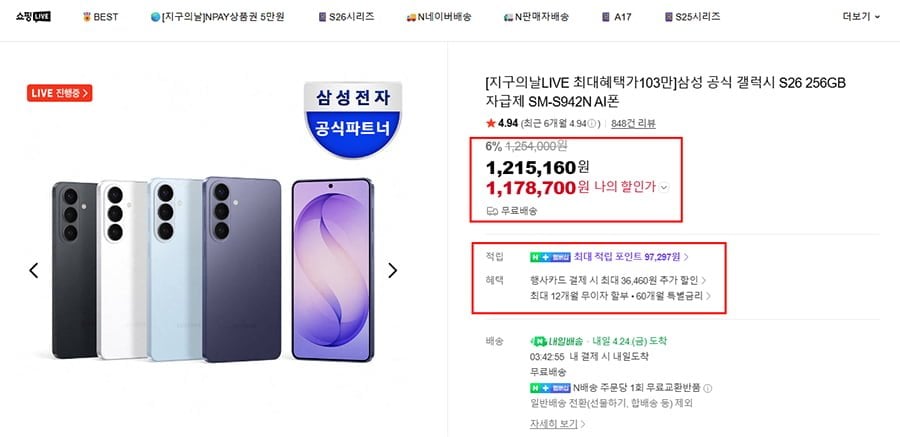Click the info icon beside the 4.94 rating
900x437 pixels.
(x=593, y=124)
